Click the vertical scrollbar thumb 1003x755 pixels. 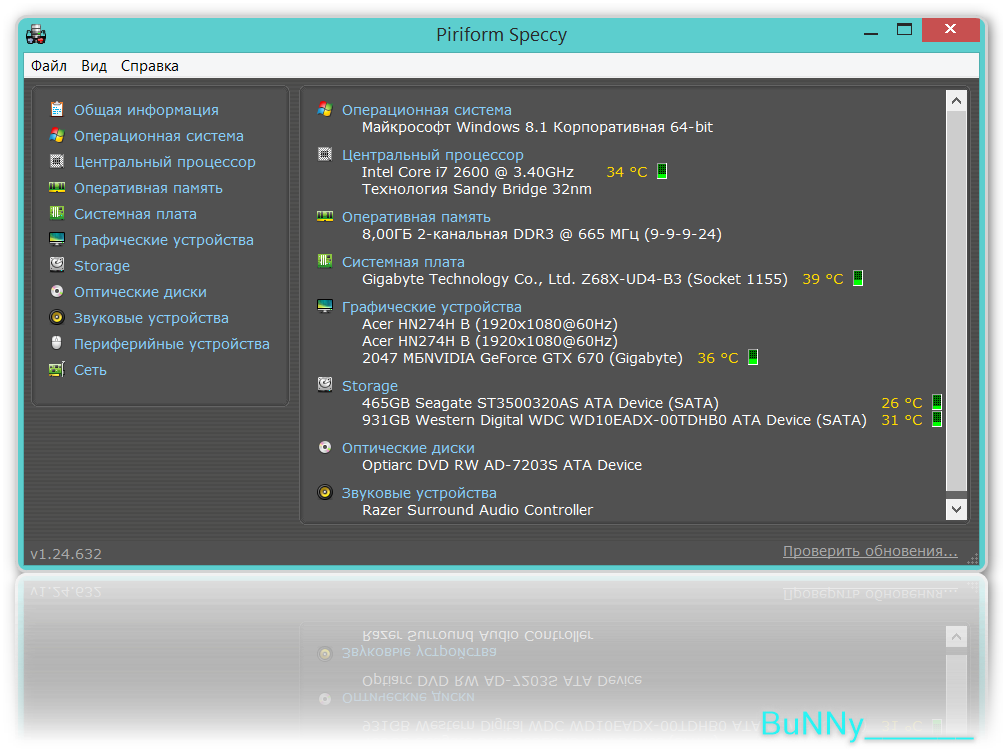click(x=956, y=301)
